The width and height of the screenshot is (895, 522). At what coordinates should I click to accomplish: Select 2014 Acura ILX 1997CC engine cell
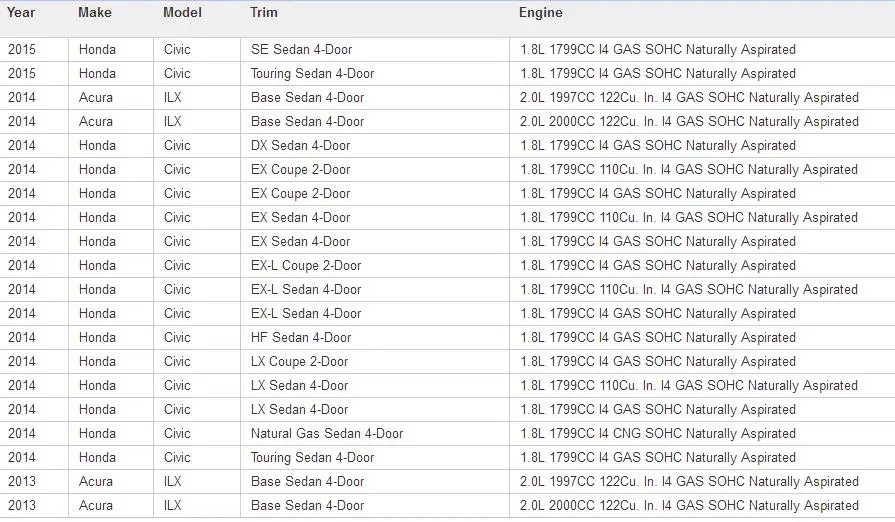coord(702,98)
